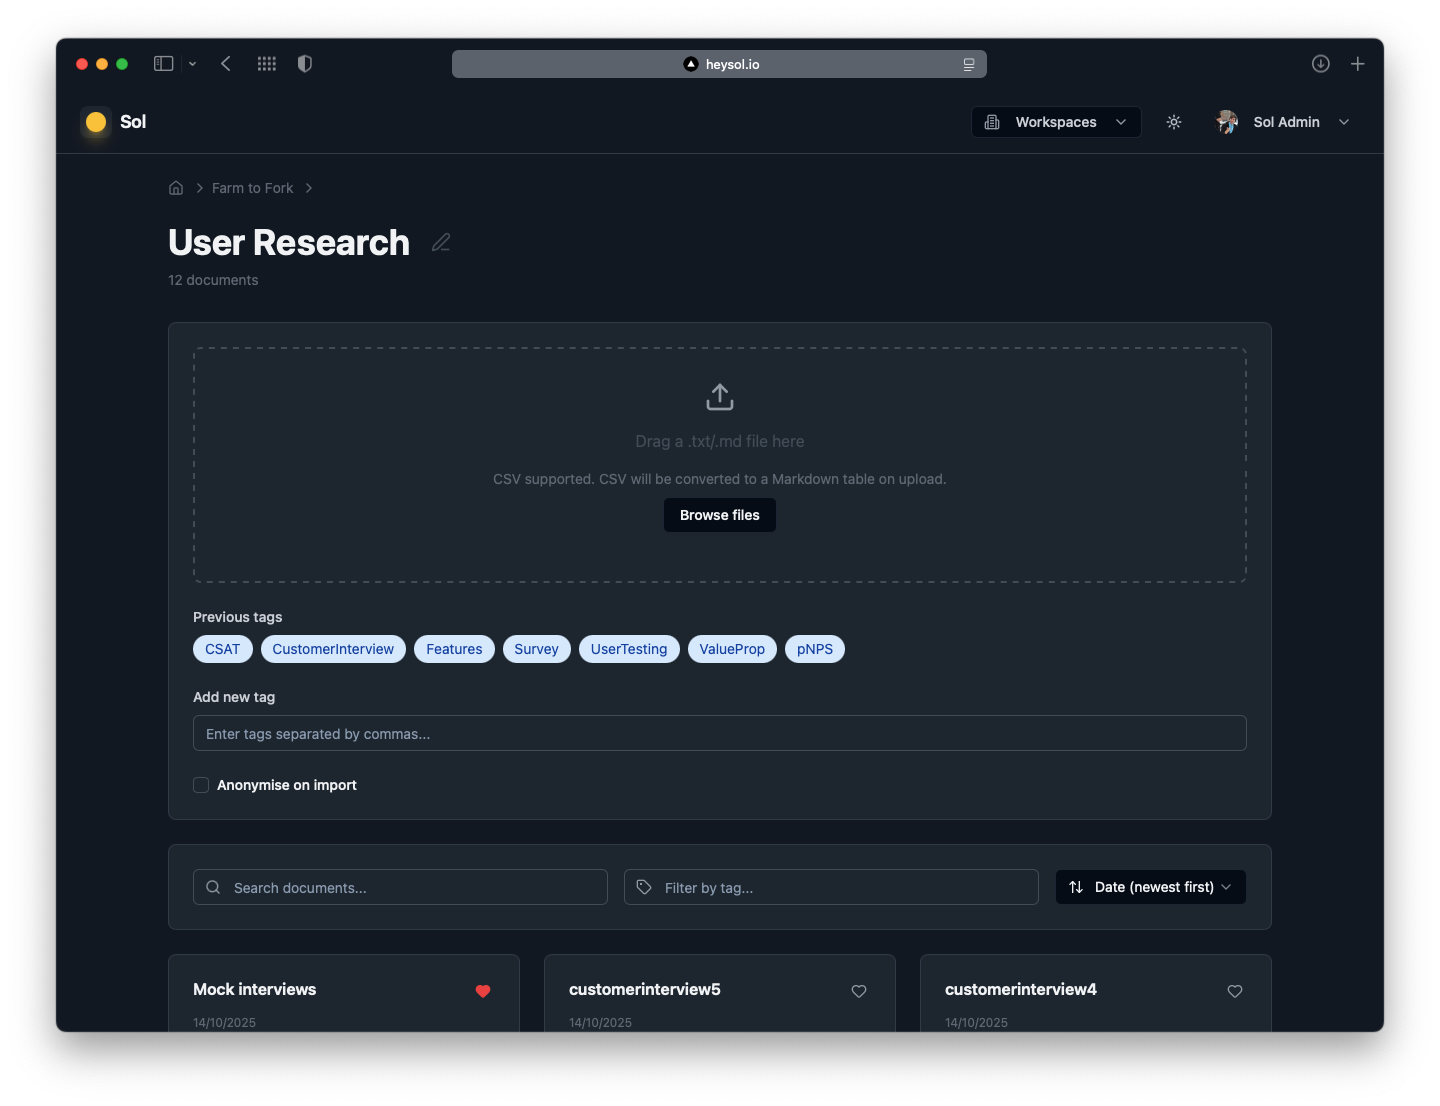Click the edit pencil next to User Research
This screenshot has width=1440, height=1106.
click(440, 242)
